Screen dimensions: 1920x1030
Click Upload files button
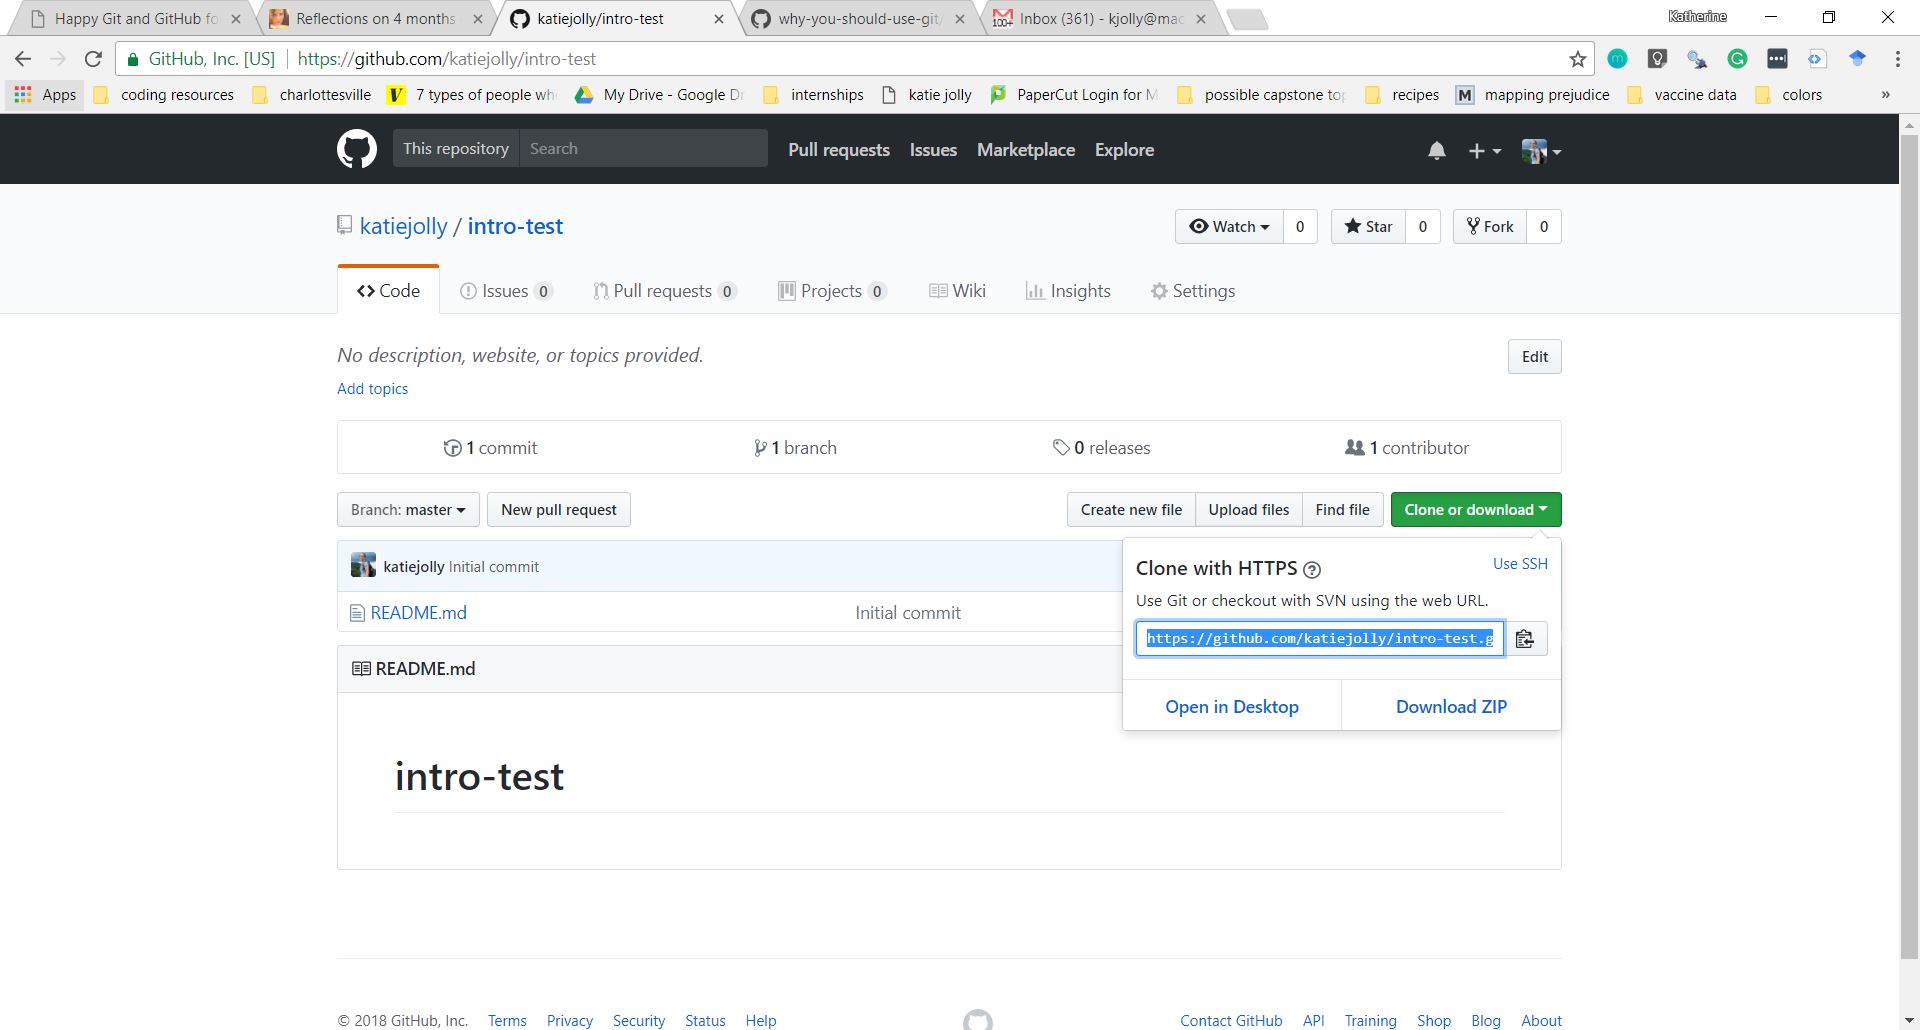(x=1248, y=510)
